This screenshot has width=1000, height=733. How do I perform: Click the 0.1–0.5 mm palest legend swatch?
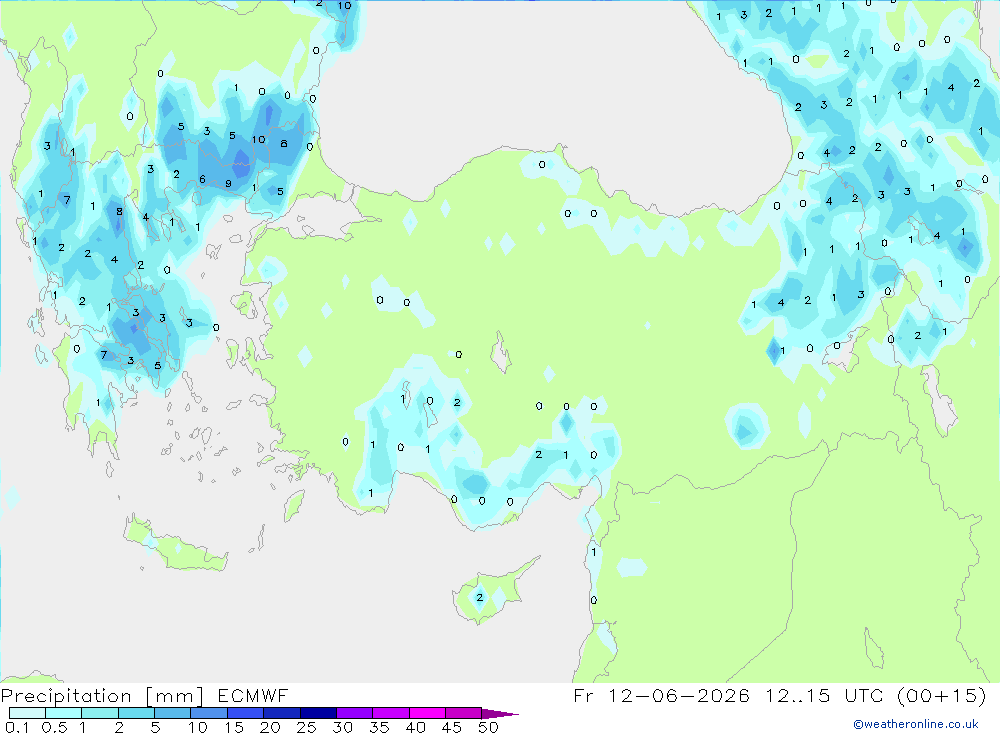27,713
